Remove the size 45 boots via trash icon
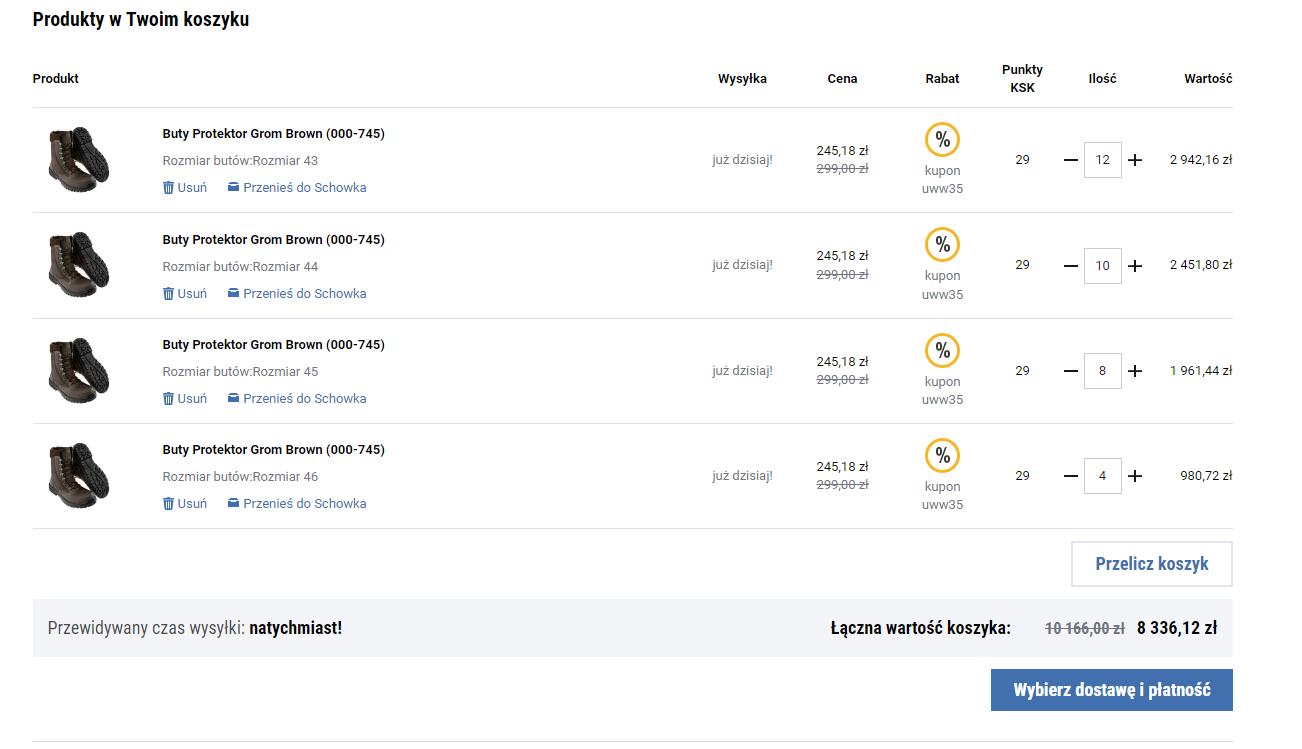 click(169, 399)
